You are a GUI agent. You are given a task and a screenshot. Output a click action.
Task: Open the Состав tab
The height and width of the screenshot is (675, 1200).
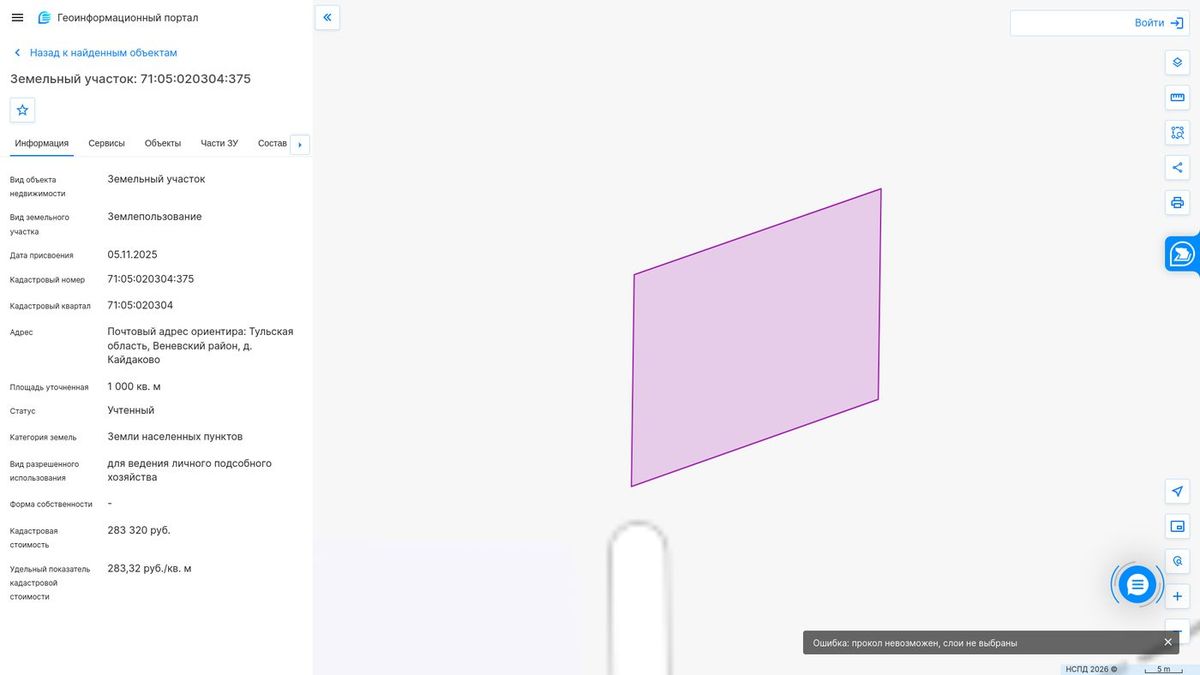[272, 143]
